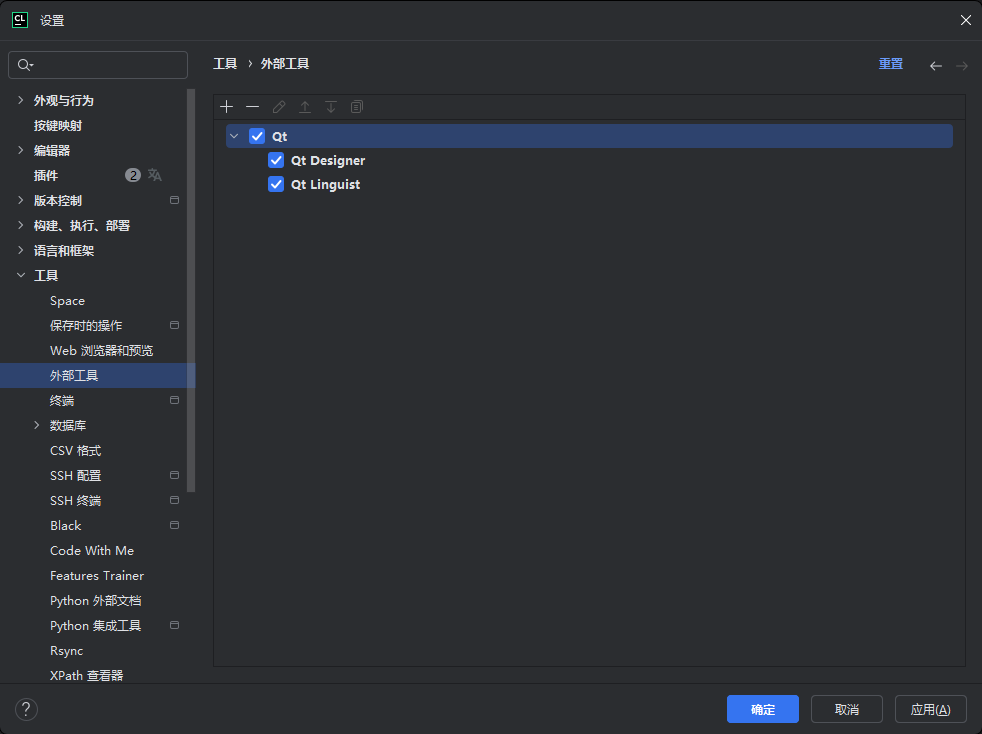
Task: Open the 终端 settings page
Action: coord(62,400)
